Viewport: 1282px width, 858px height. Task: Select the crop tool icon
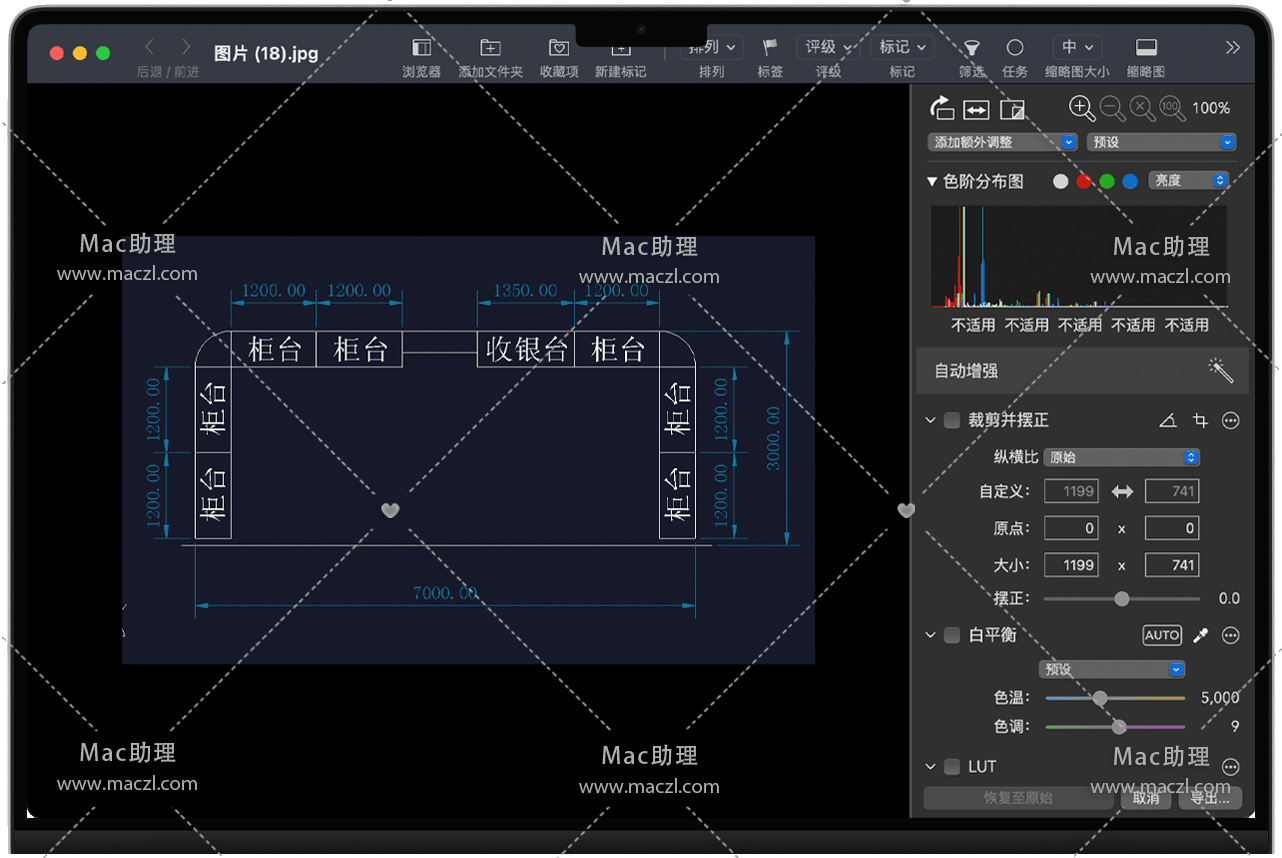tap(1200, 421)
